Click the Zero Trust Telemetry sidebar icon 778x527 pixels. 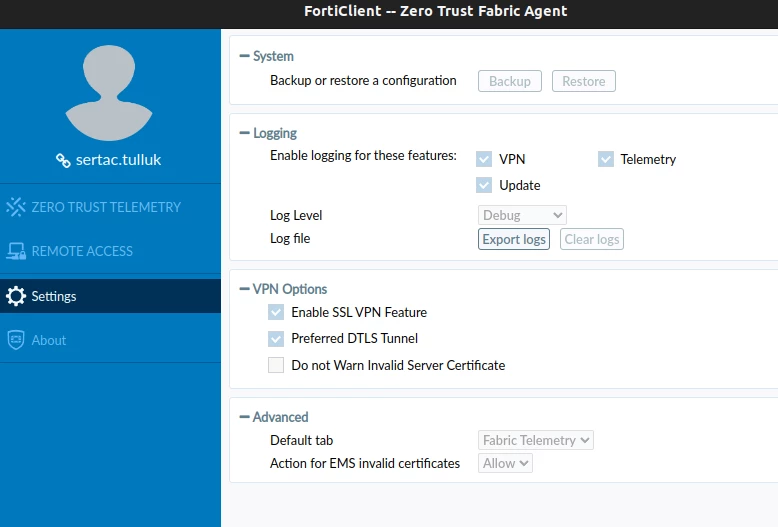point(16,207)
